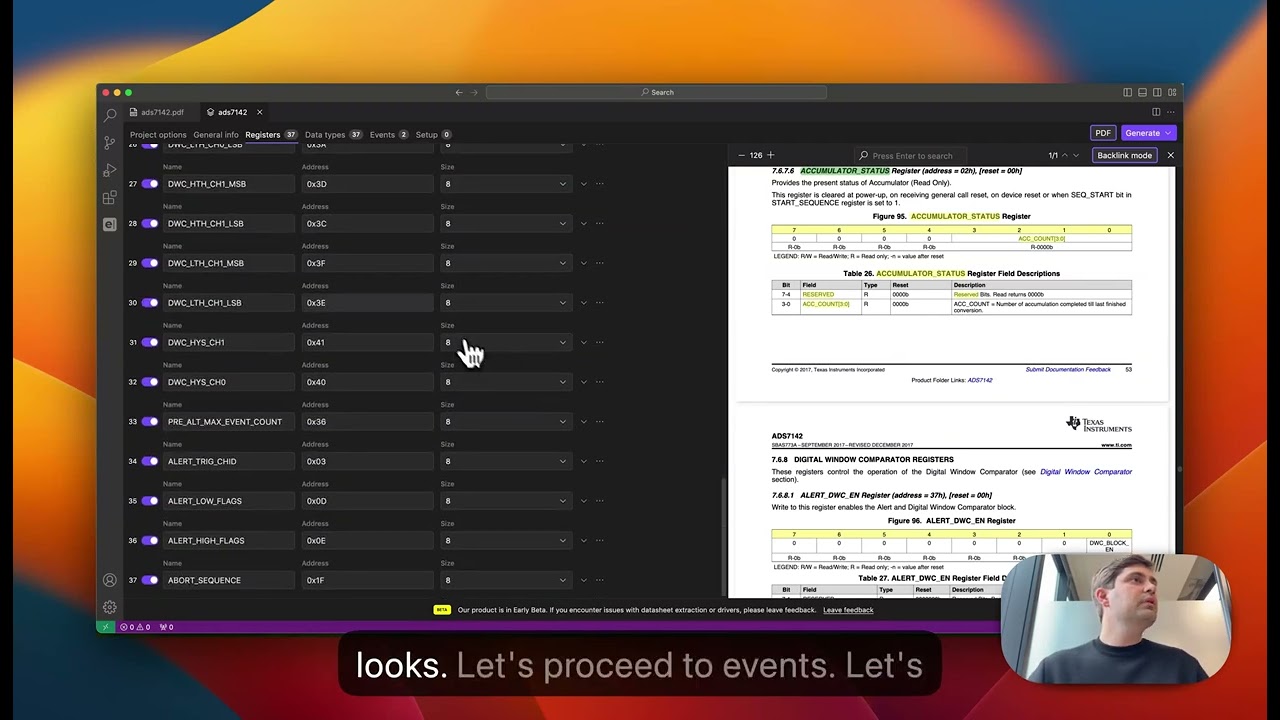Focus the title bar Search box

pyautogui.click(x=657, y=92)
